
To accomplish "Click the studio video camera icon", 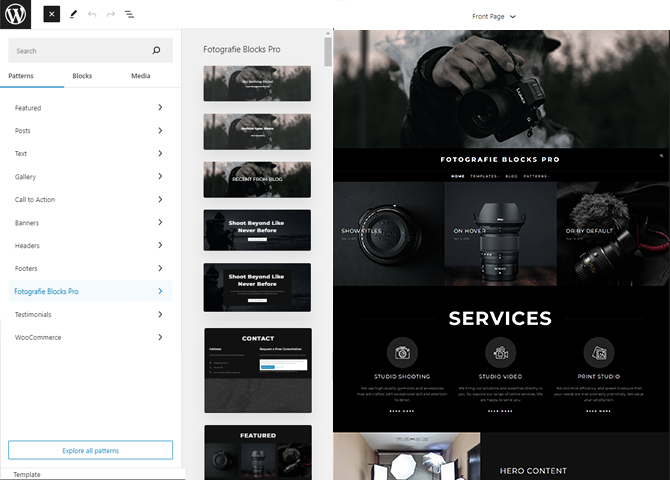I will 500,352.
